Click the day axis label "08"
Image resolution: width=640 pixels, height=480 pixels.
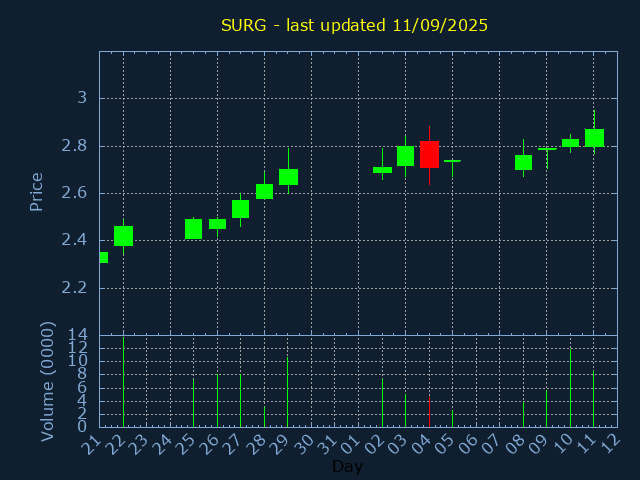click(x=514, y=443)
